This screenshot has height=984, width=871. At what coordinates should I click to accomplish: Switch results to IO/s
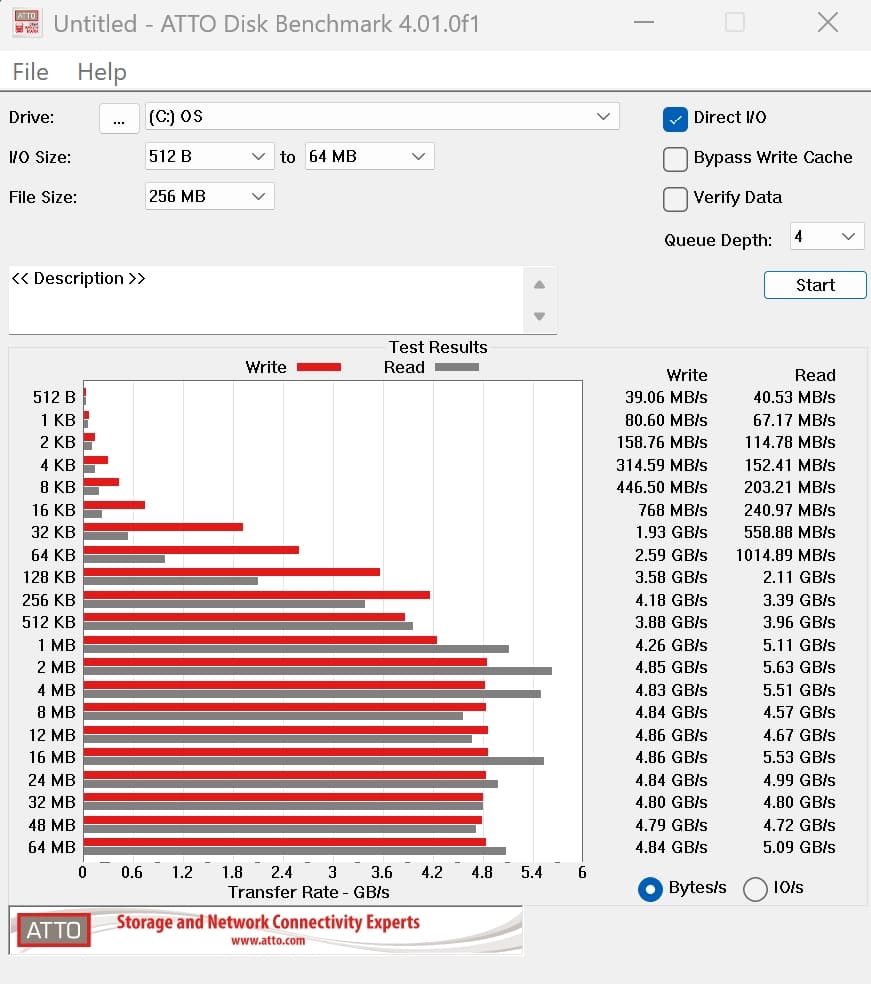pos(755,888)
